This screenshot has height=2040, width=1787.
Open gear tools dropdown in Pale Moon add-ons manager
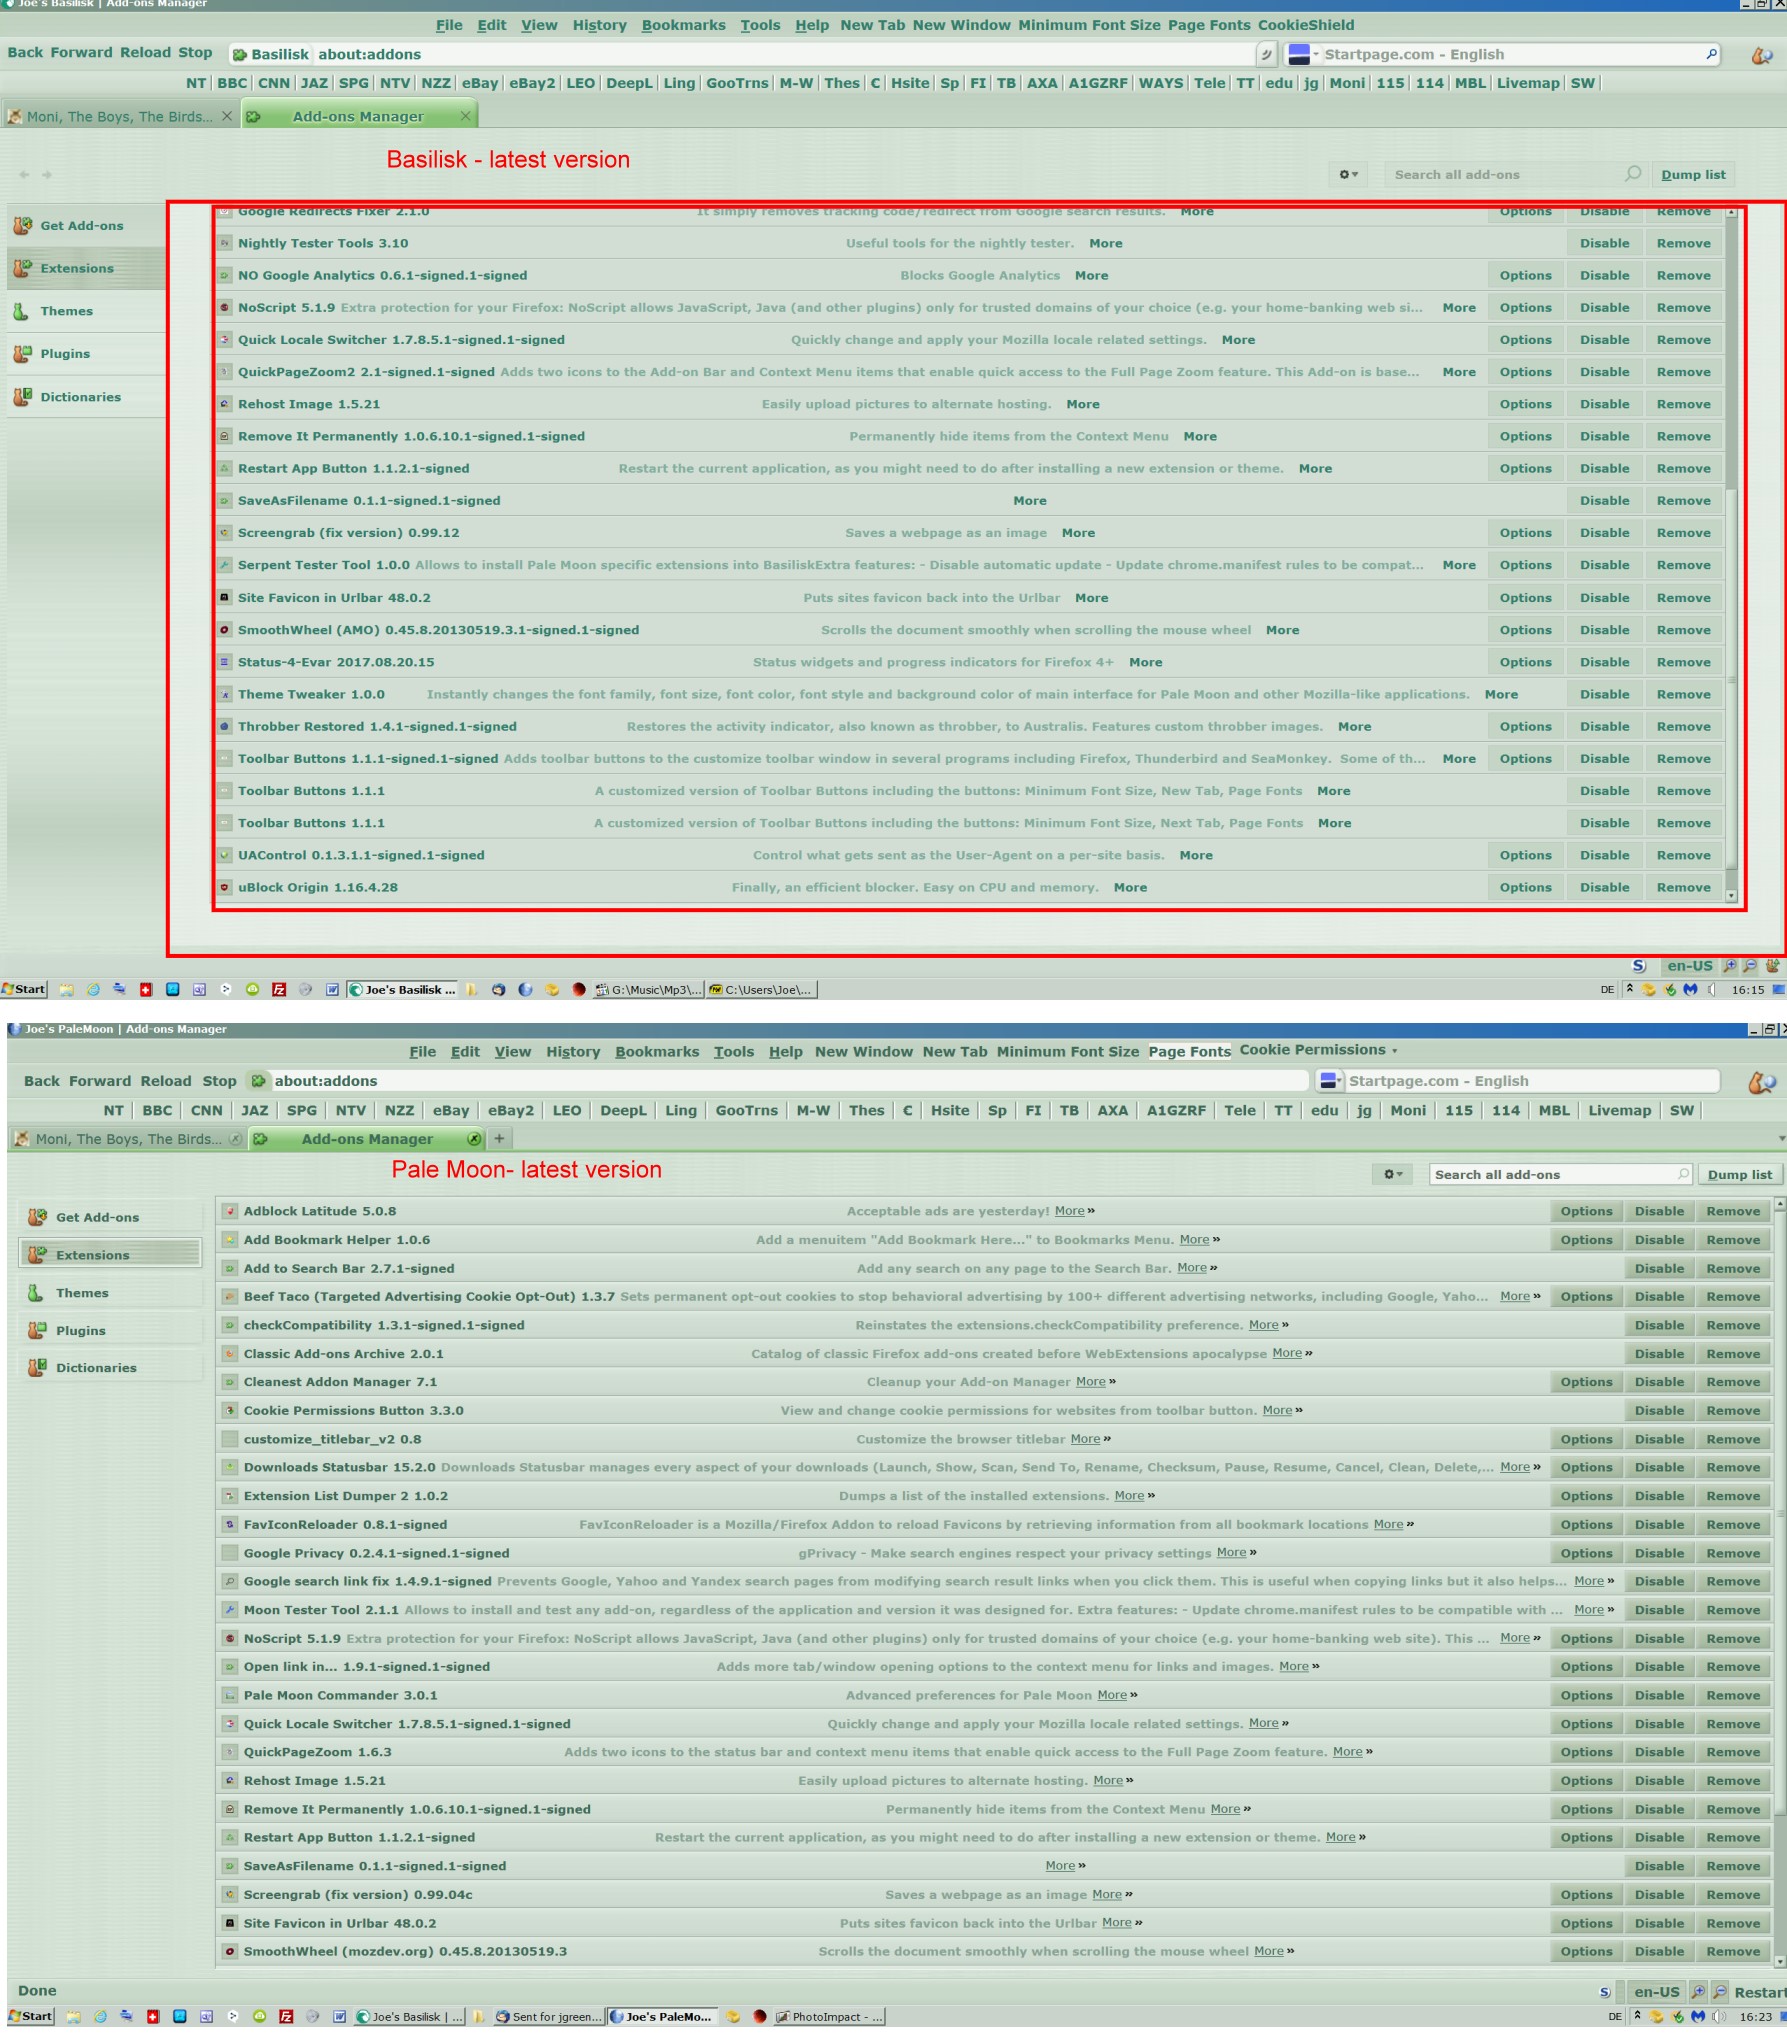click(x=1393, y=1174)
